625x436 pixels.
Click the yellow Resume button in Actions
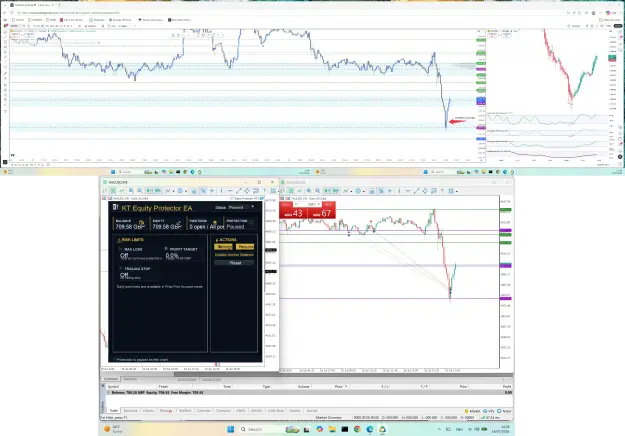[x=245, y=247]
